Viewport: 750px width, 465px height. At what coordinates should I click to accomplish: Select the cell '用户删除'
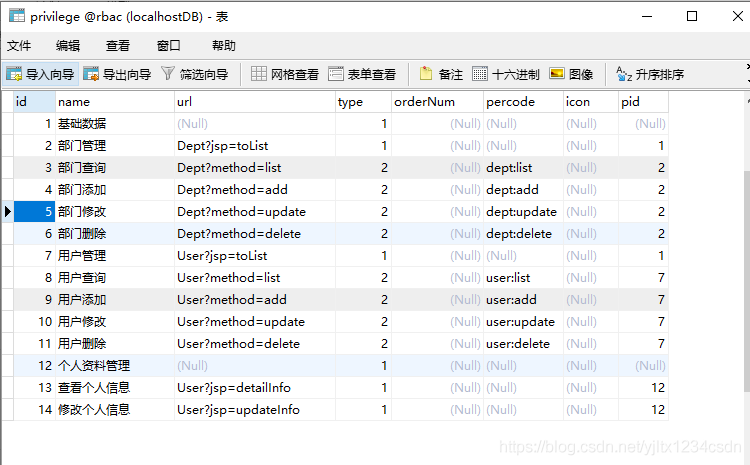pyautogui.click(x=115, y=344)
